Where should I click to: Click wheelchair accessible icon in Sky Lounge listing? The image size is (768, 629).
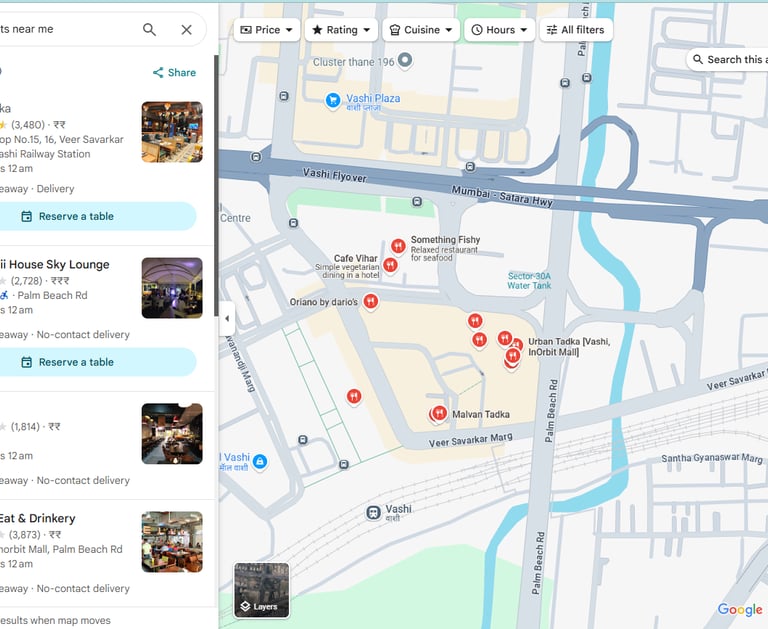[x=4, y=295]
